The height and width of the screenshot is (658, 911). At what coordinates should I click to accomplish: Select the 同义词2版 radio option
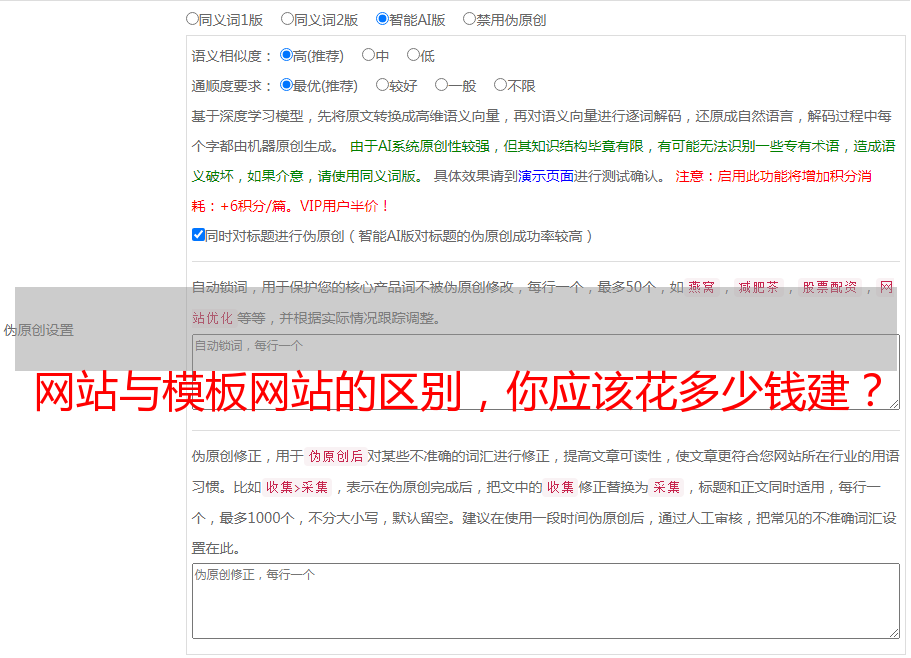point(287,19)
